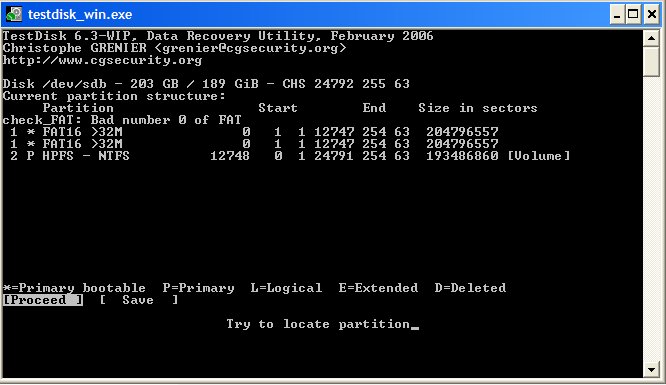Click the 'TestDisk 6.3-WIP' header line

click(218, 36)
